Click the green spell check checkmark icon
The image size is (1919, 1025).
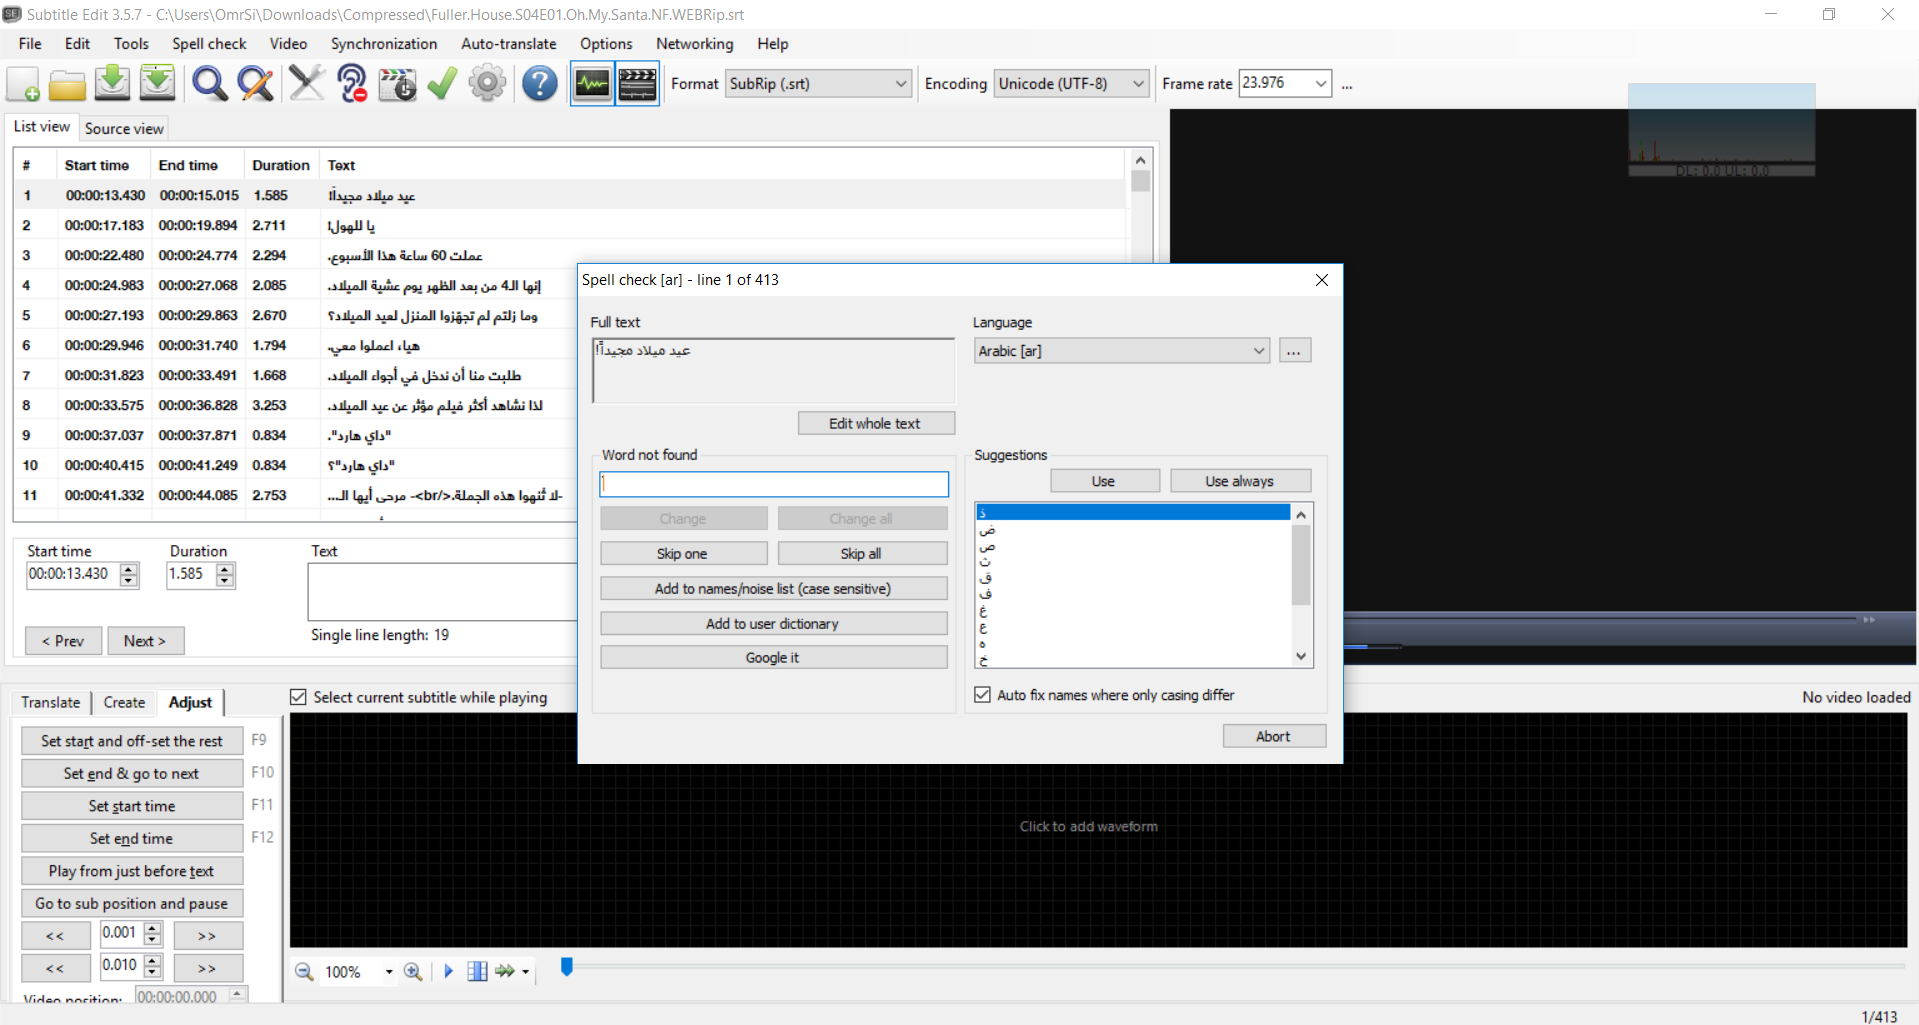coord(442,84)
